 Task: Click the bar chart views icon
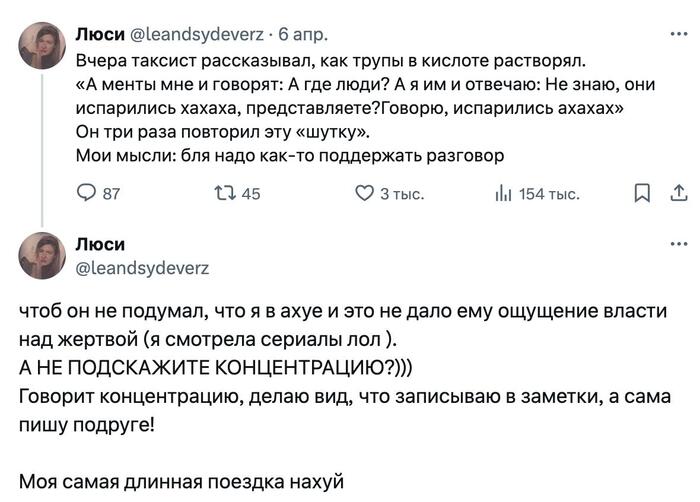pyautogui.click(x=504, y=194)
